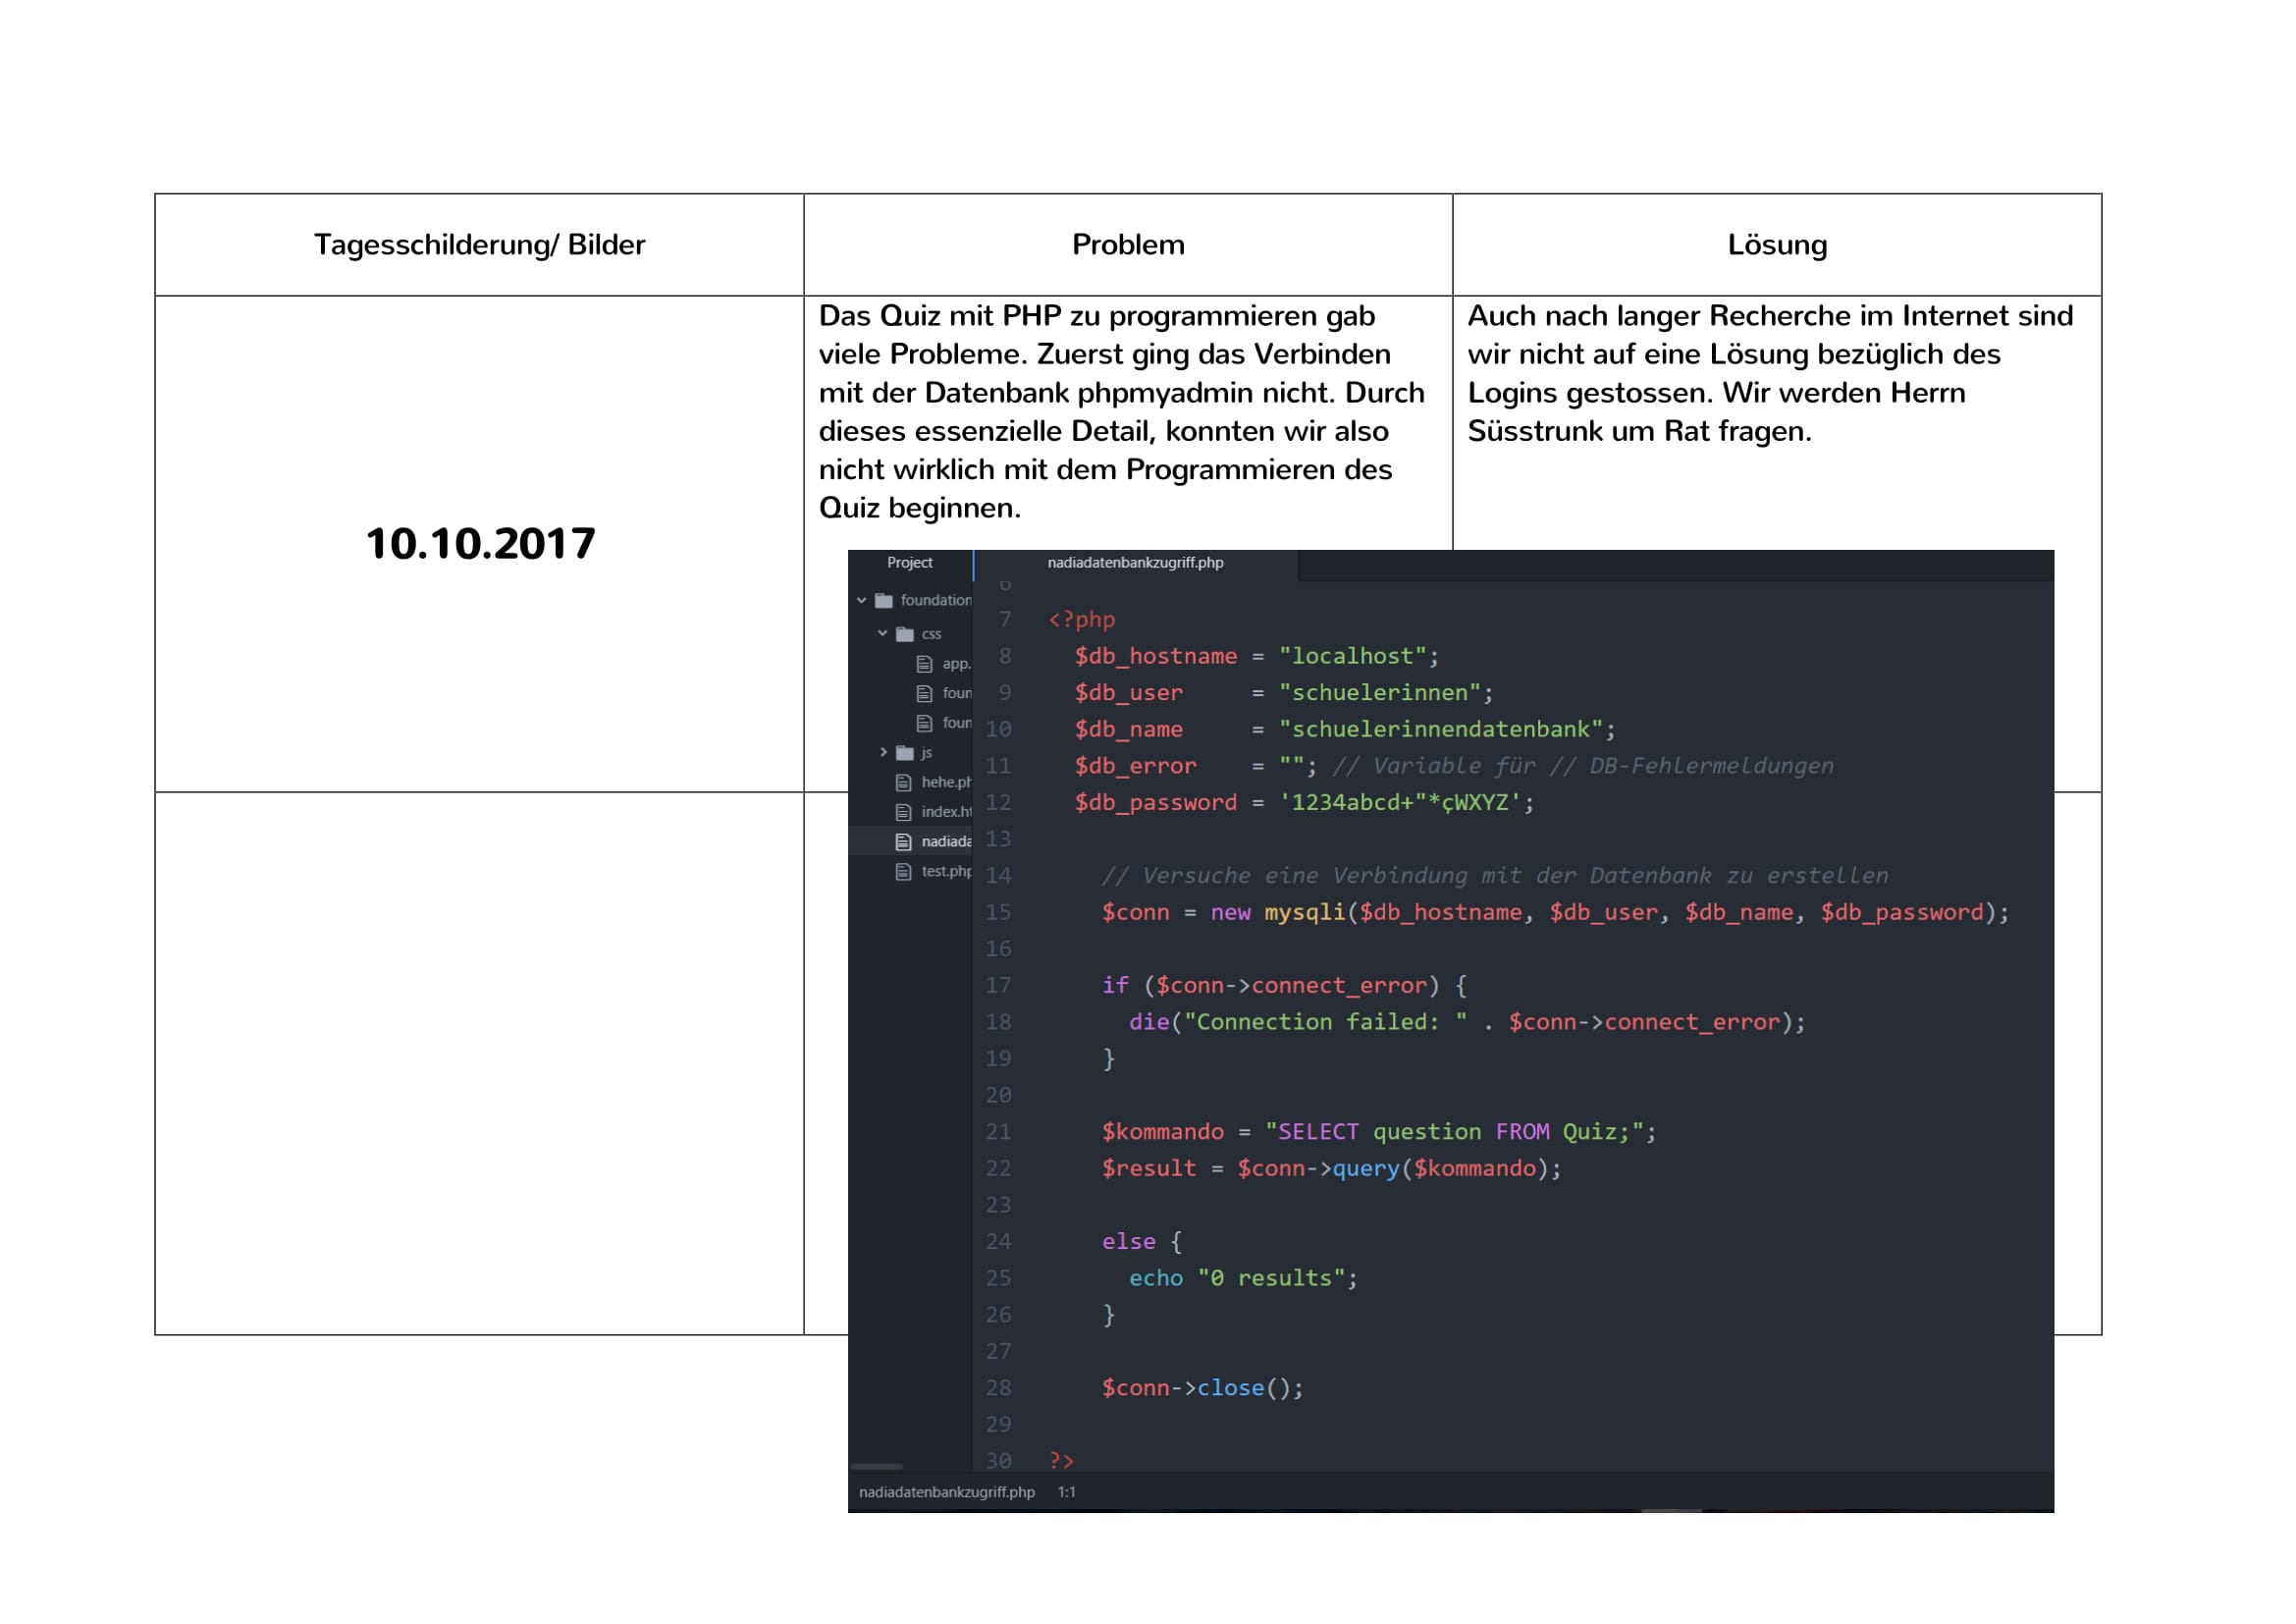2296x1624 pixels.
Task: Open test.php file in tree
Action: (945, 872)
